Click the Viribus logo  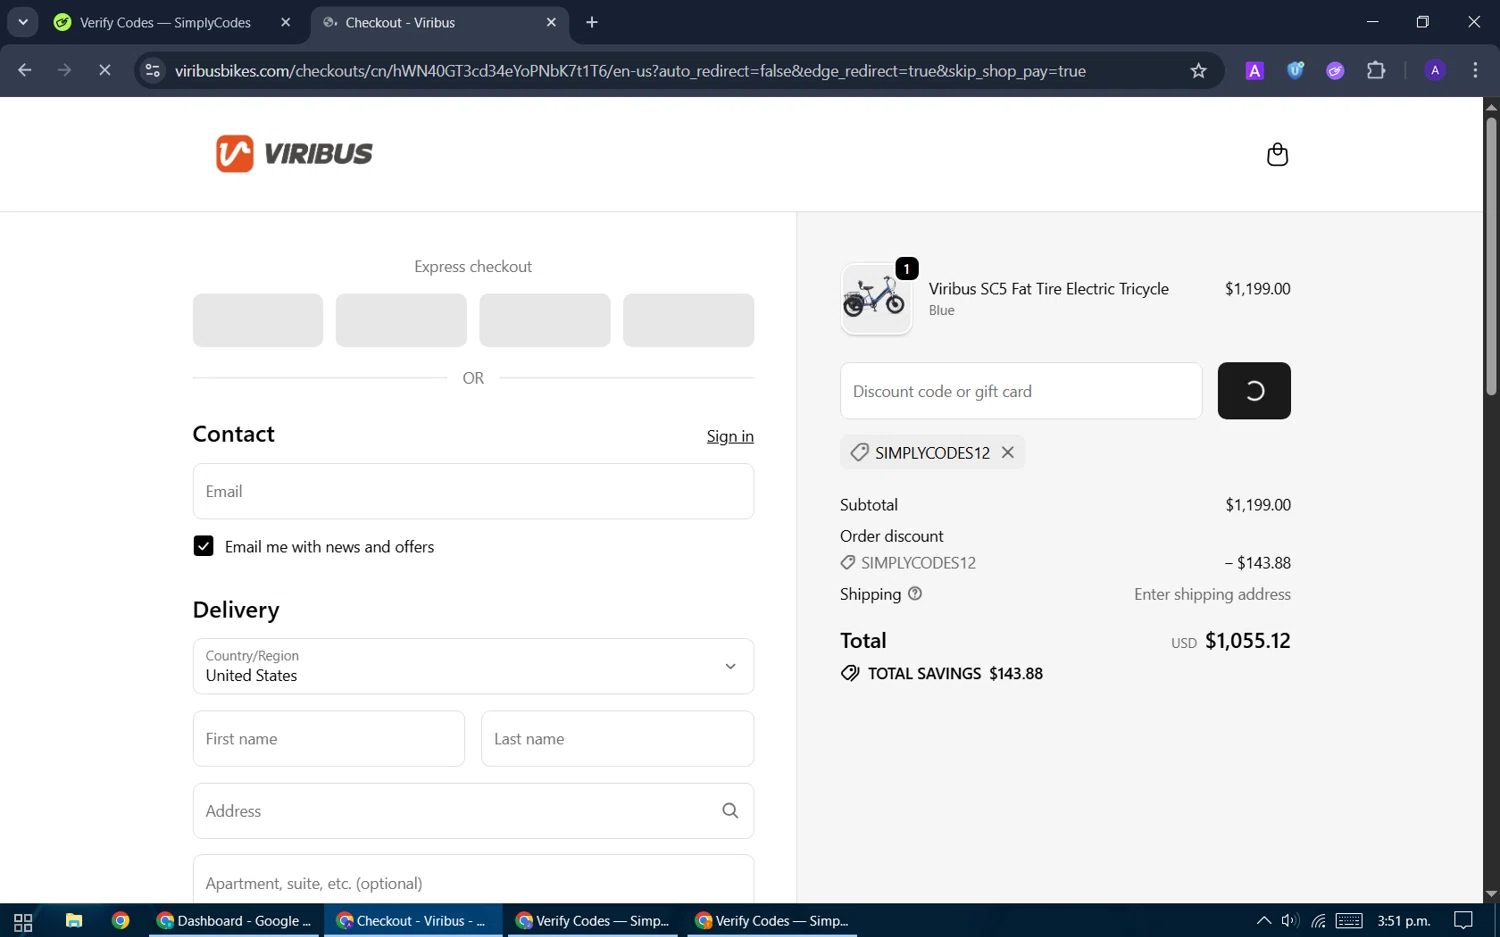point(294,154)
